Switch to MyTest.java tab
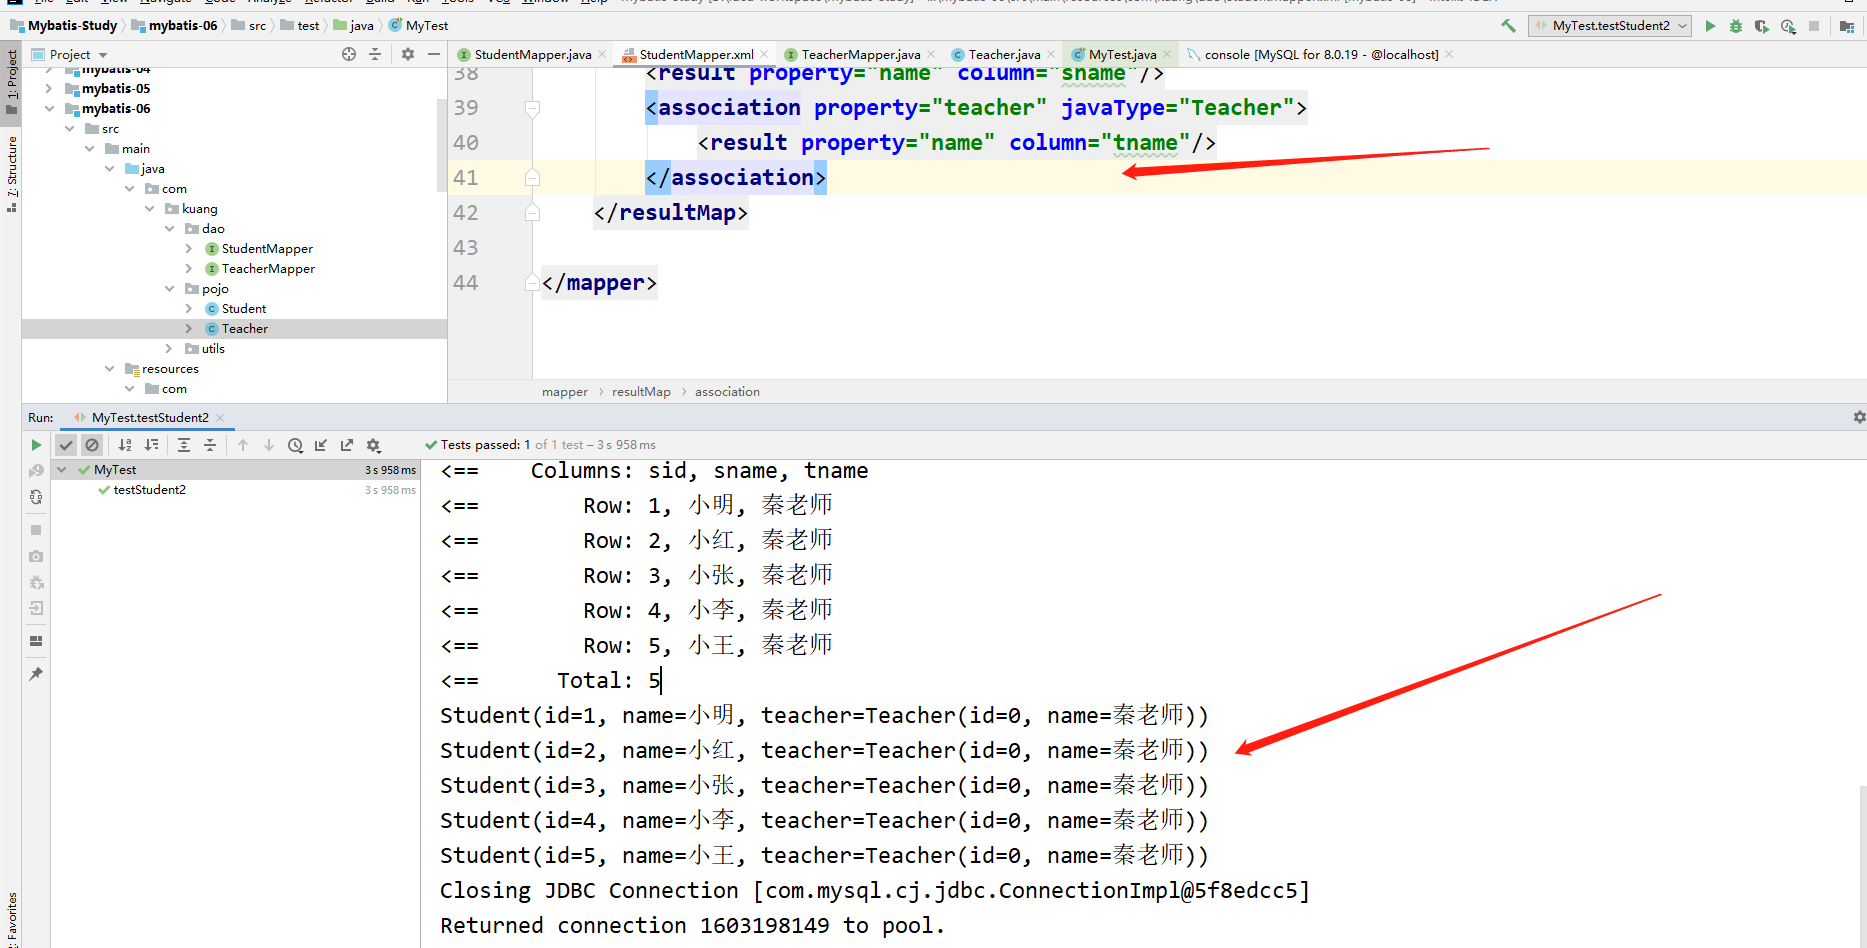The height and width of the screenshot is (948, 1867). click(x=1121, y=55)
